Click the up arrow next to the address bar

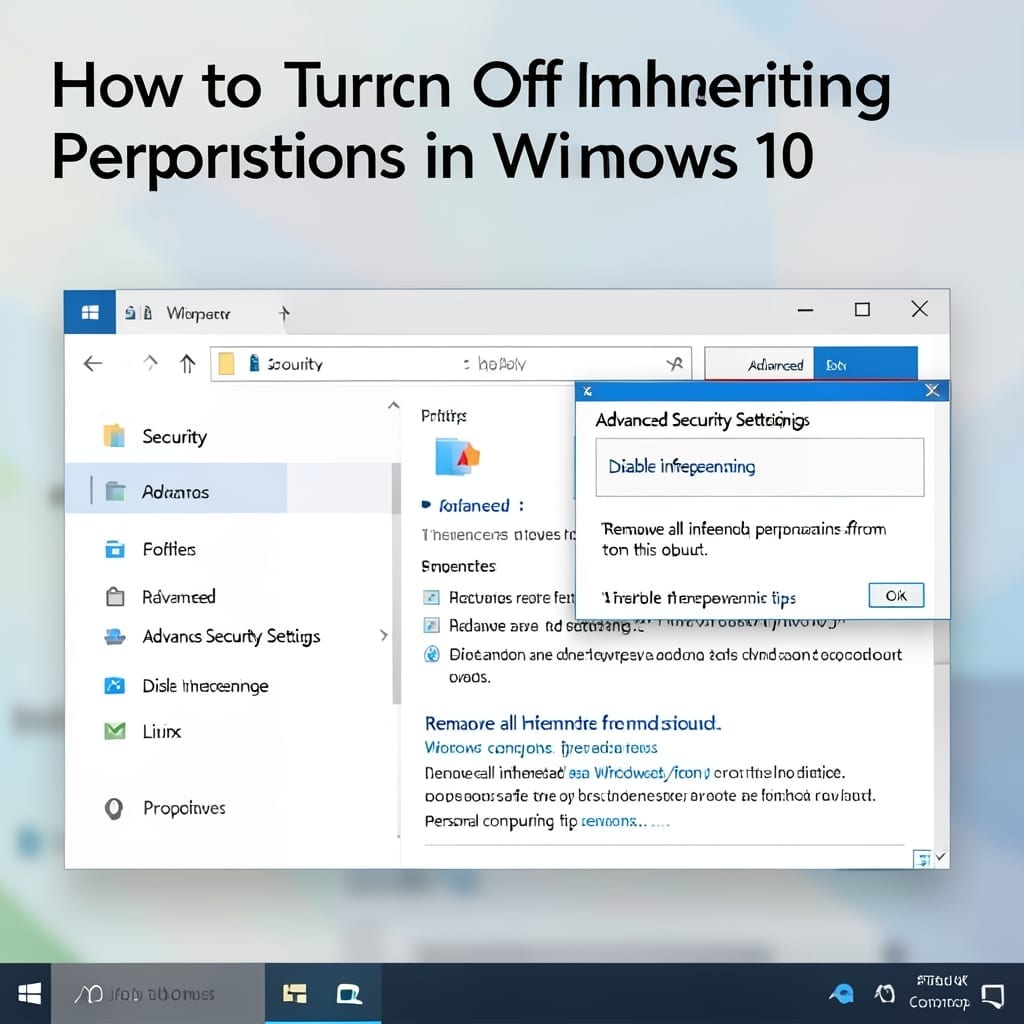(x=187, y=364)
